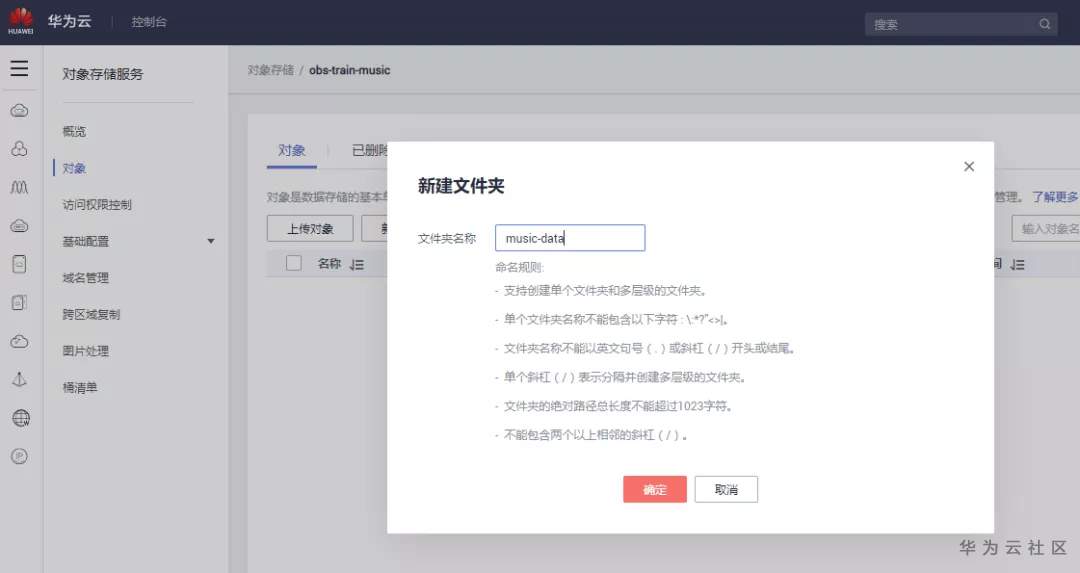Open the cloud disk sidebar icon below the wave icon

19,226
